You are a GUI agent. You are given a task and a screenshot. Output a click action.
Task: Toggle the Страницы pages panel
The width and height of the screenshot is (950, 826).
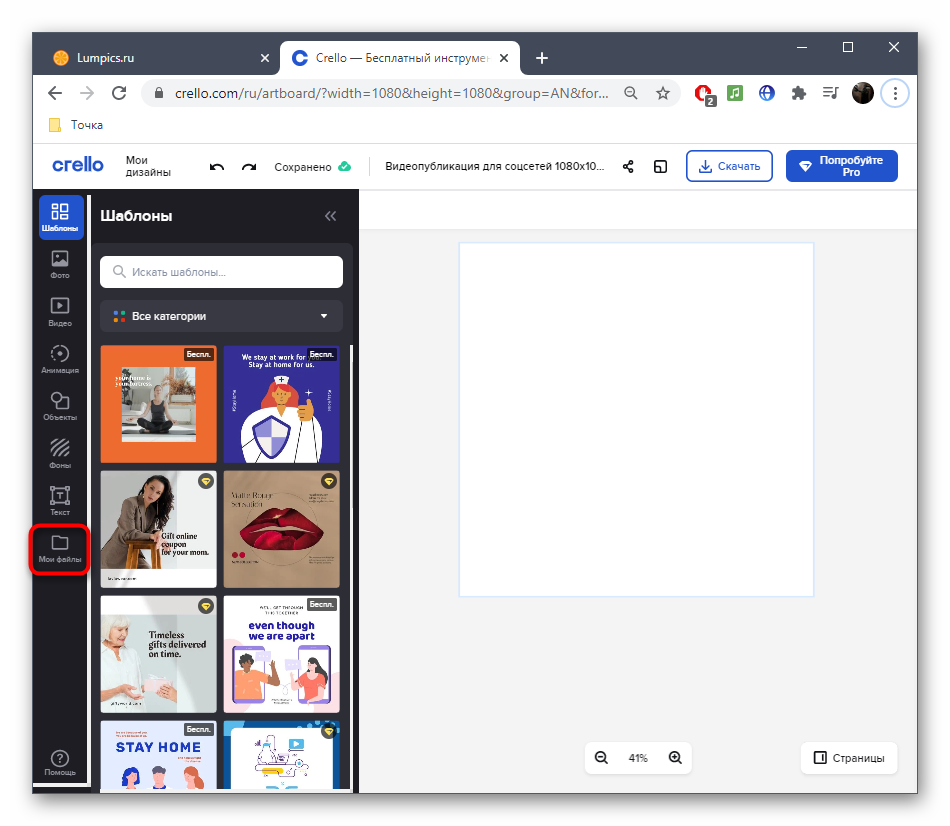[849, 758]
